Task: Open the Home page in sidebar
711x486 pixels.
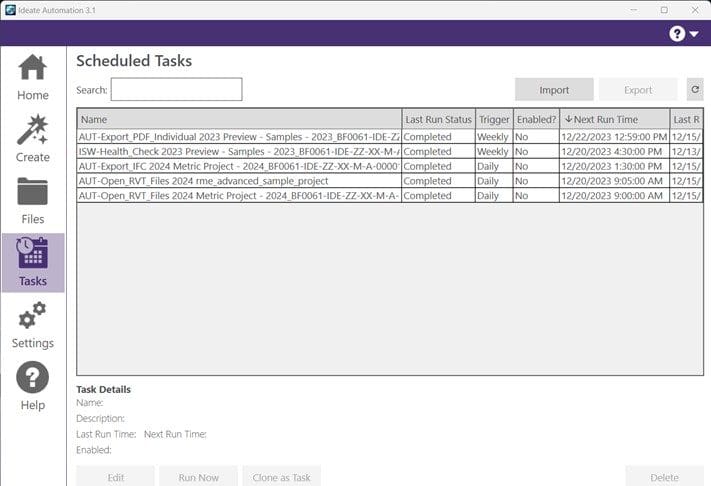Action: [32, 78]
